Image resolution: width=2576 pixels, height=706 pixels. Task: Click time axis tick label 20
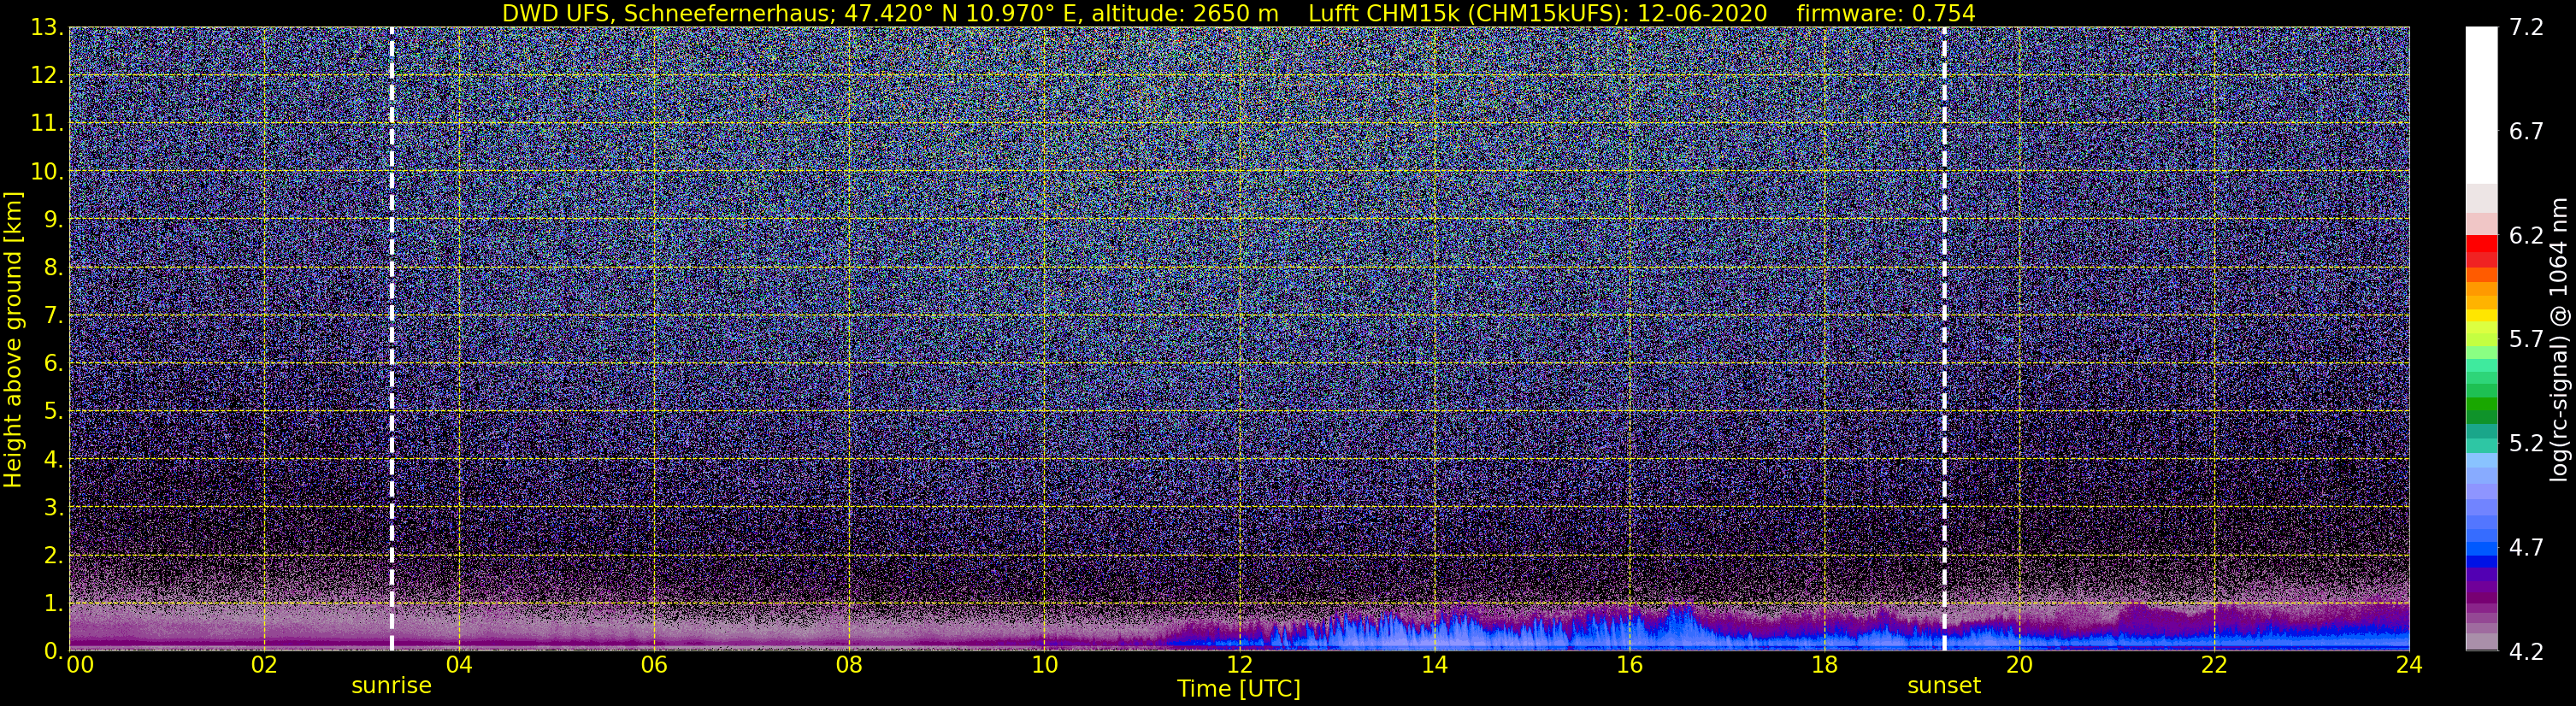point(2019,666)
